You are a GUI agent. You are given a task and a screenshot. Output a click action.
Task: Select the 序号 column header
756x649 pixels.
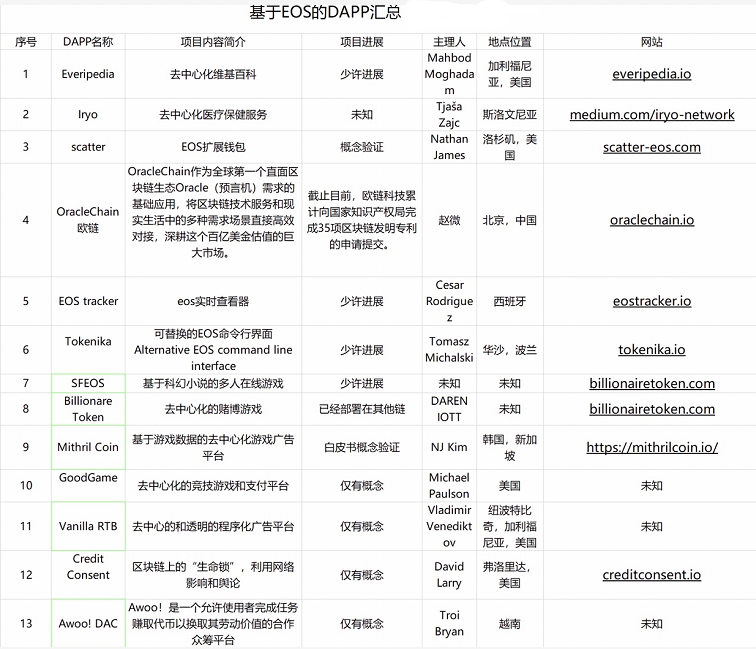pyautogui.click(x=26, y=42)
